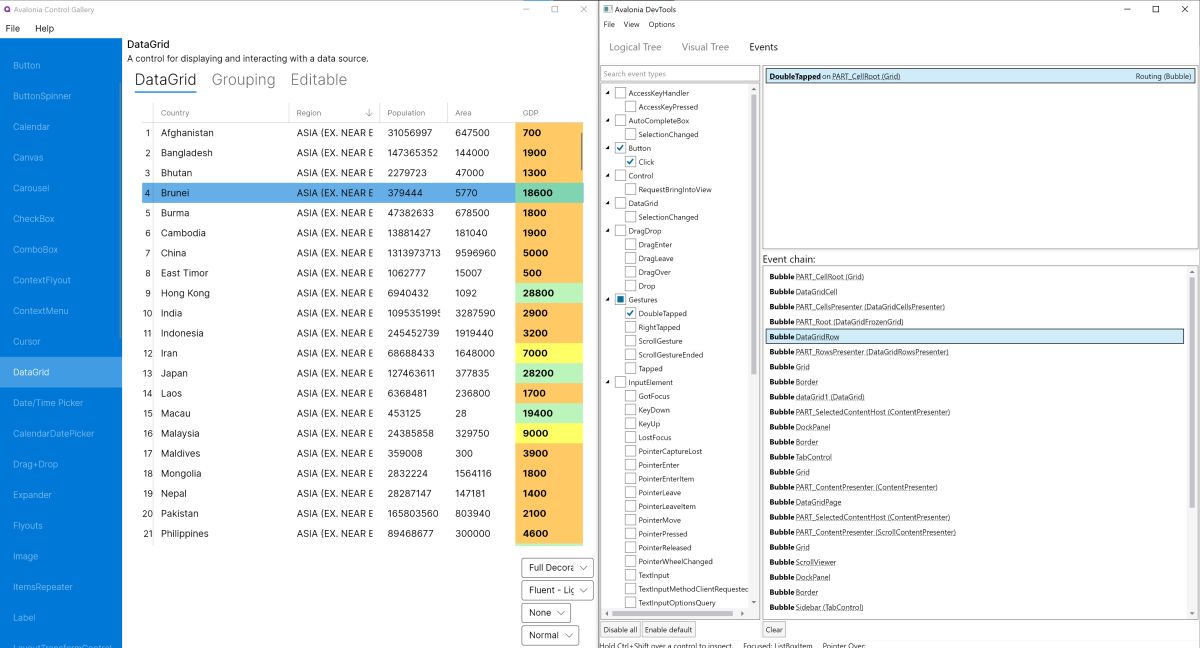Click the Hong Kong GDP cell 28800
This screenshot has width=1200, height=648.
[x=549, y=293]
